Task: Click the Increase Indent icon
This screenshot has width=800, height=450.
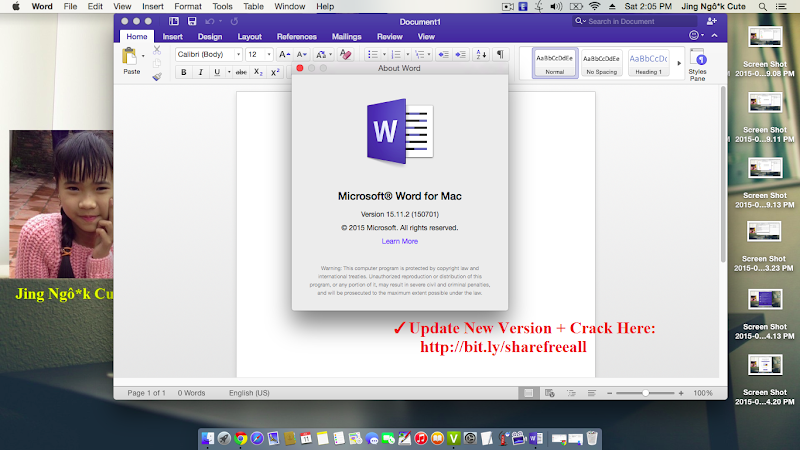Action: [x=461, y=54]
